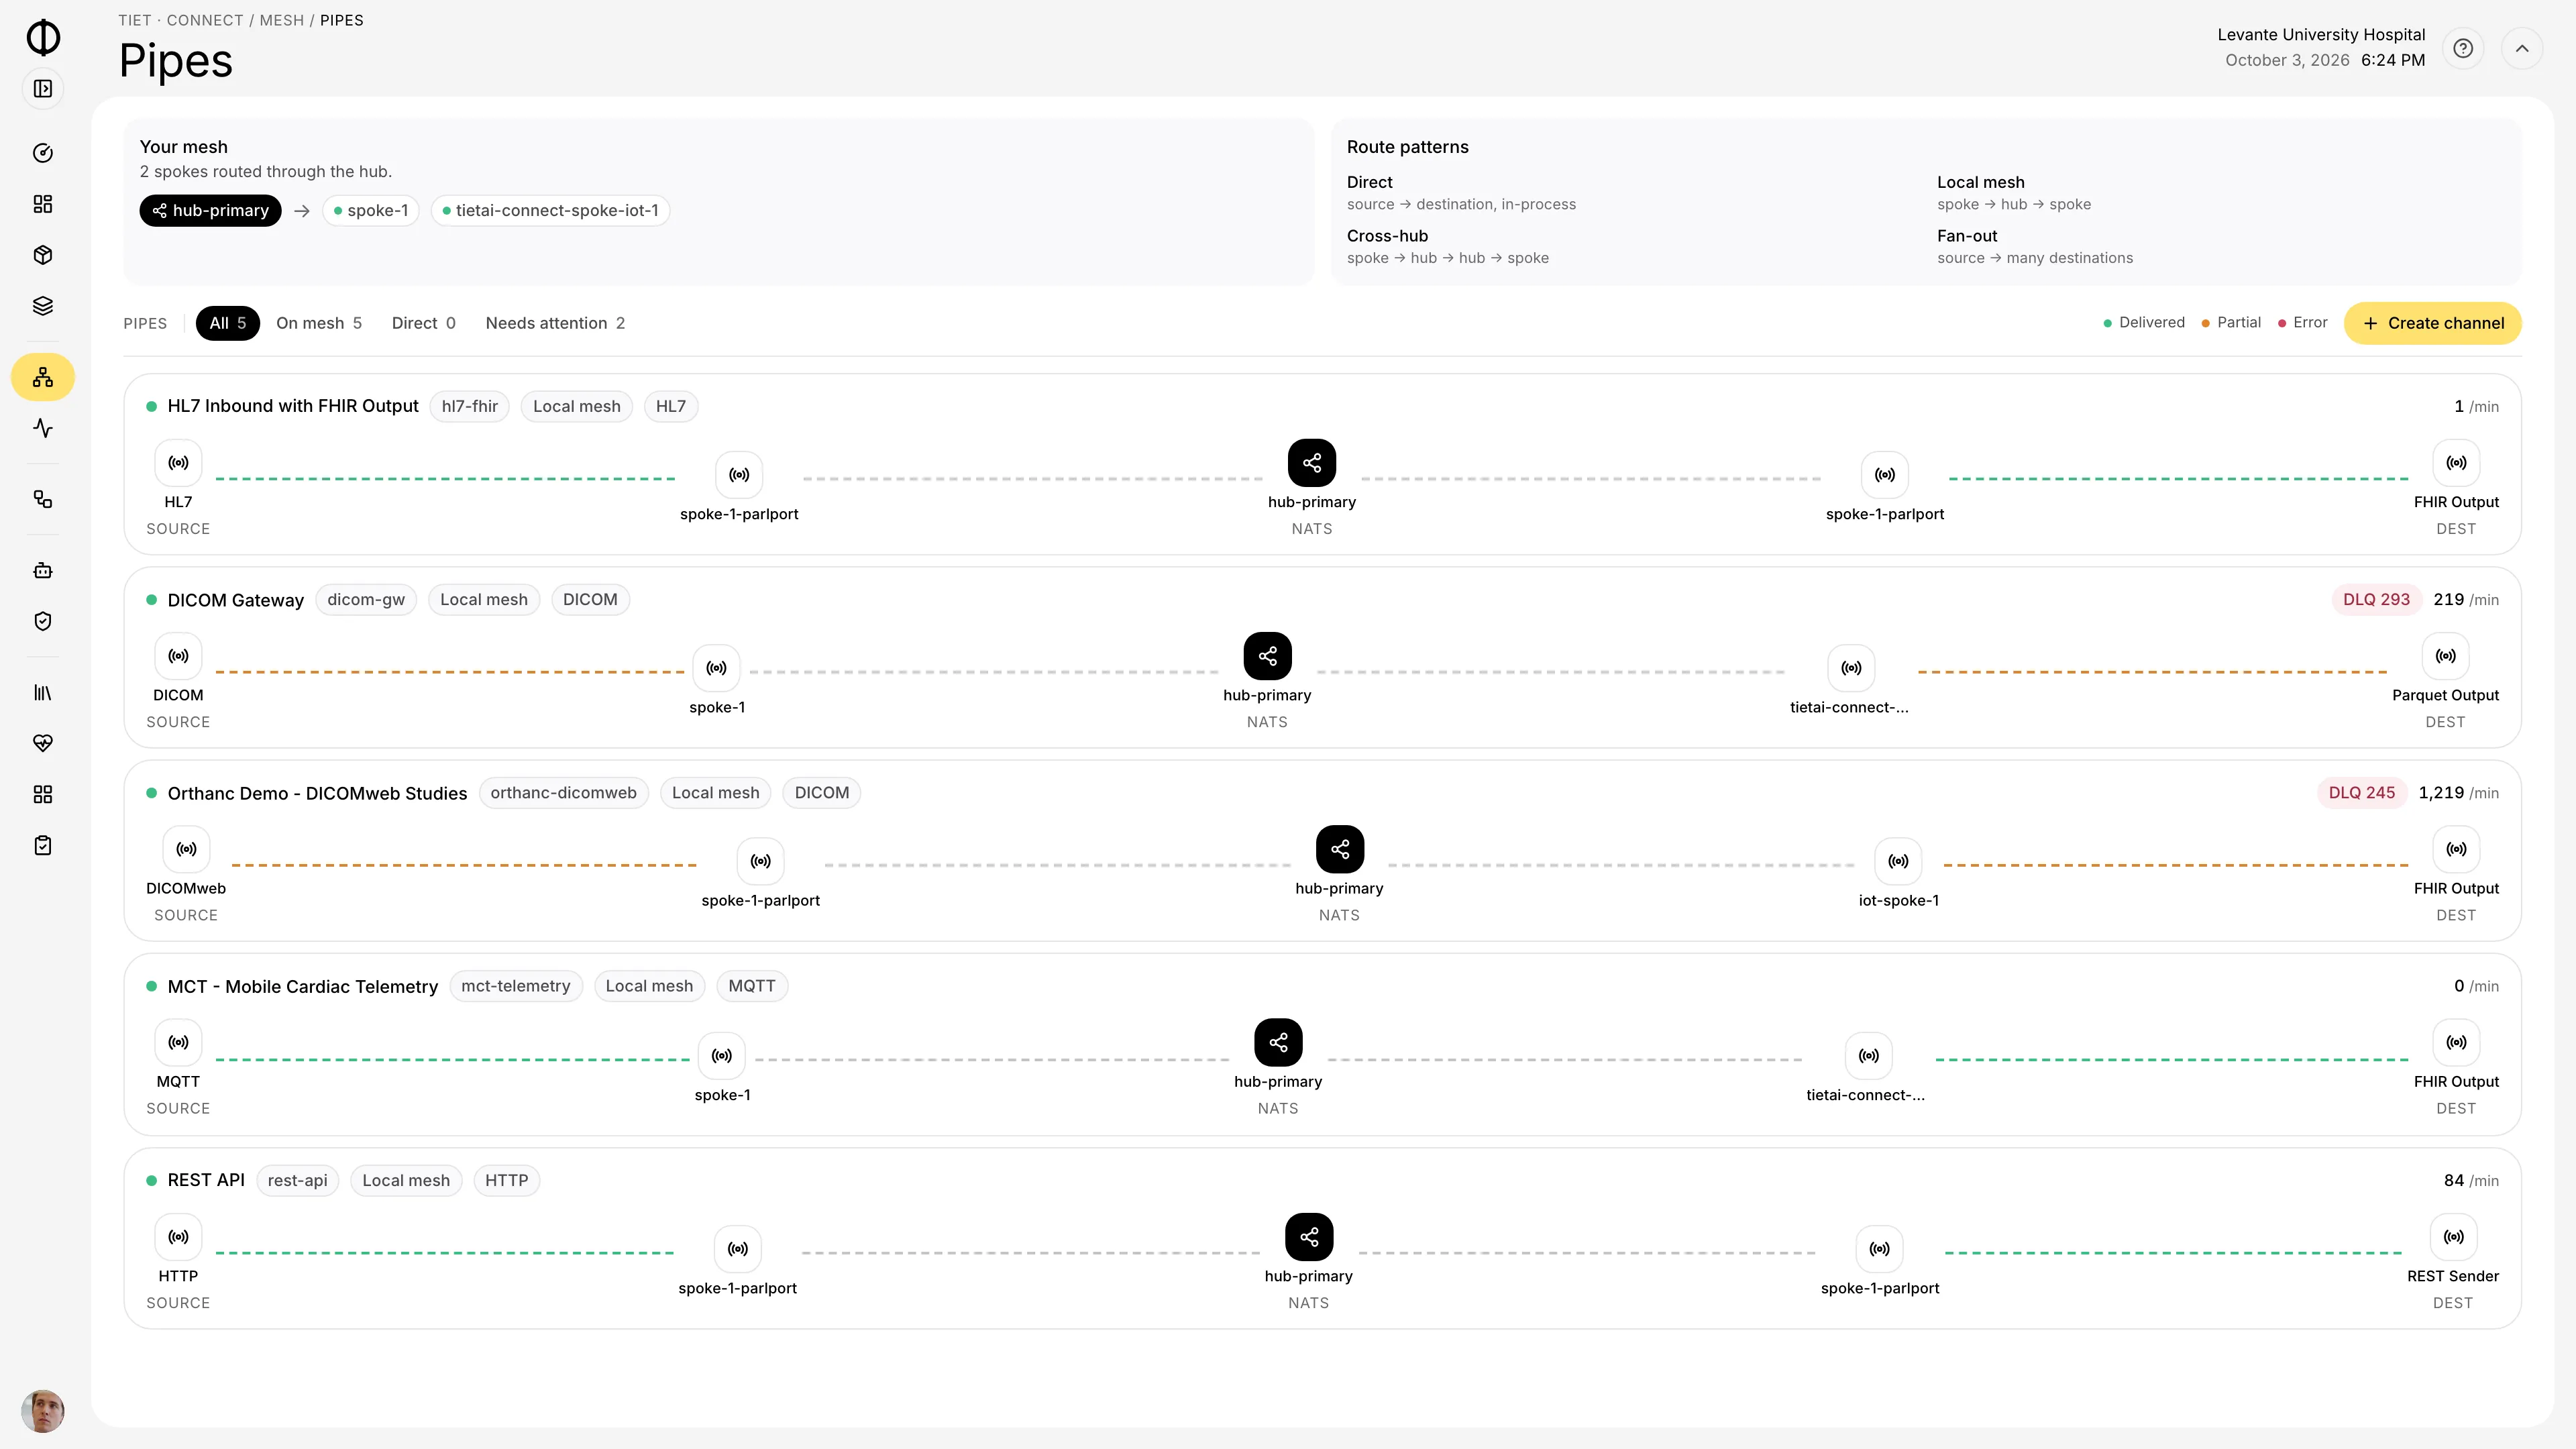Click the Create channel button
Screen dimensions: 2576x1449
click(2433, 323)
